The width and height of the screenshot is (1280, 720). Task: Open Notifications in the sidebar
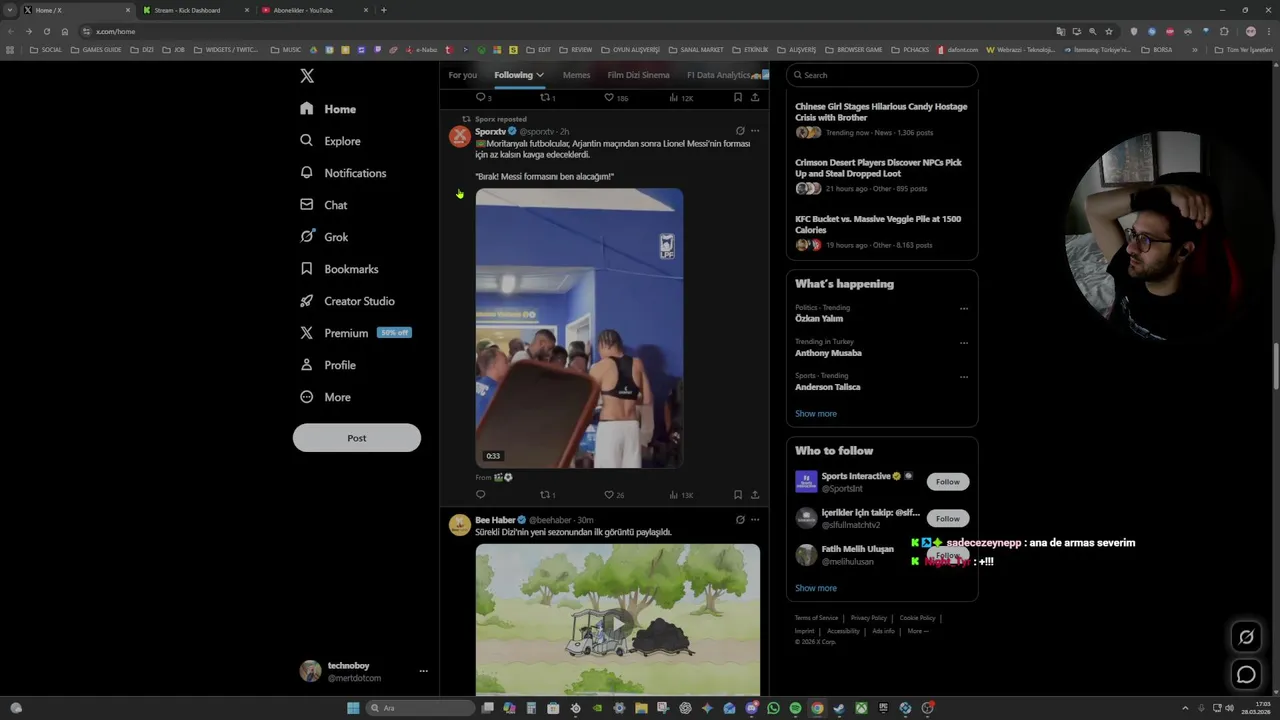point(343,173)
